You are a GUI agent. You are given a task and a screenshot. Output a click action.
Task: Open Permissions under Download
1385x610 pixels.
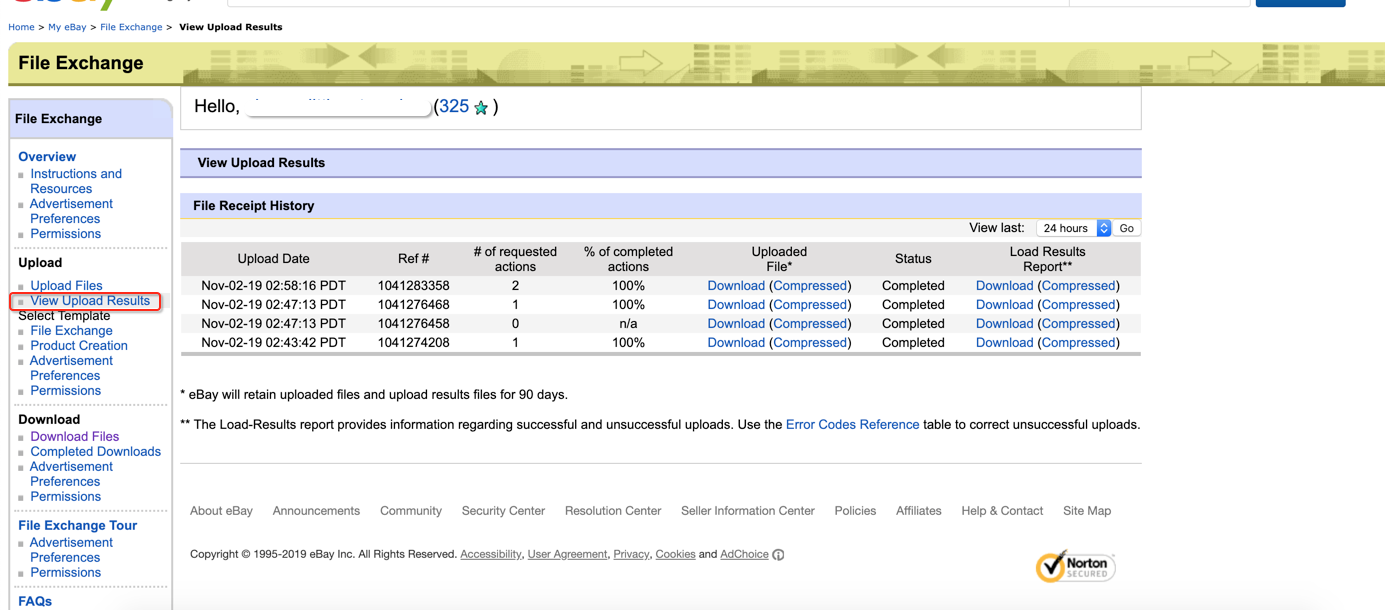coord(65,497)
